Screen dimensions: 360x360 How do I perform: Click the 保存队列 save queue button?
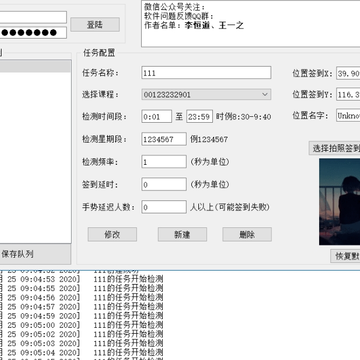35,254
